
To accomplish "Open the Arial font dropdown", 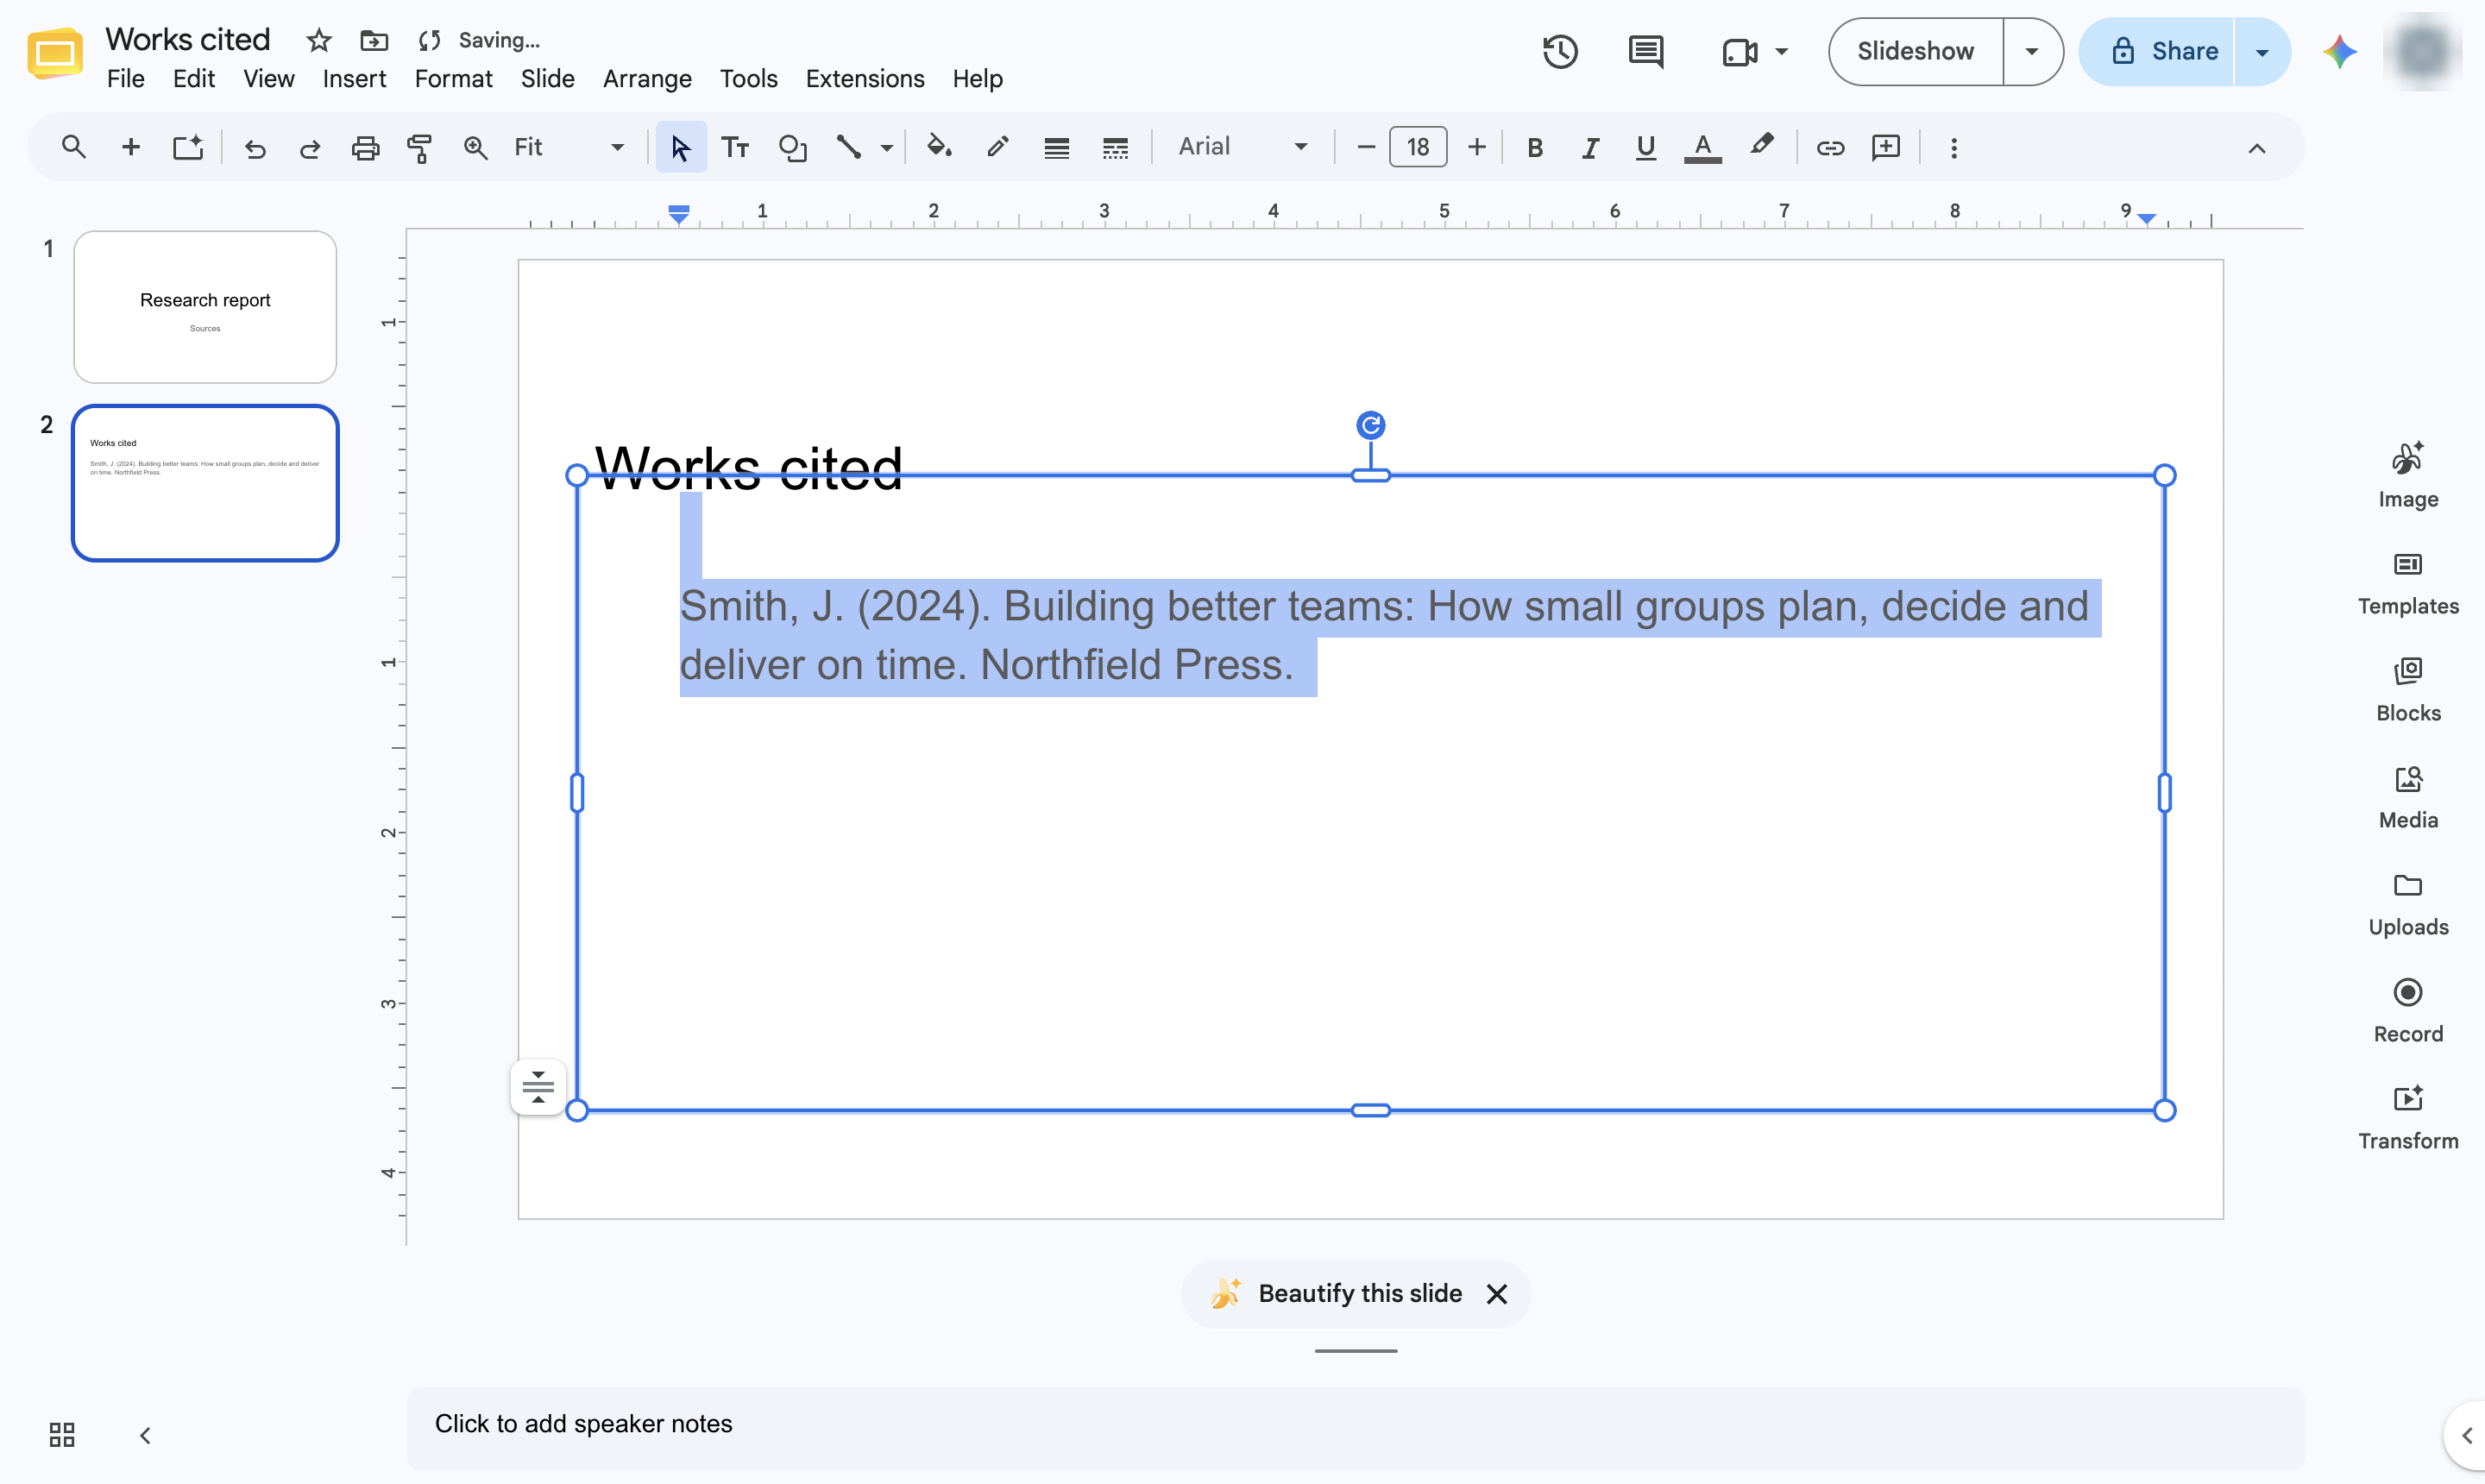I will pyautogui.click(x=1243, y=147).
